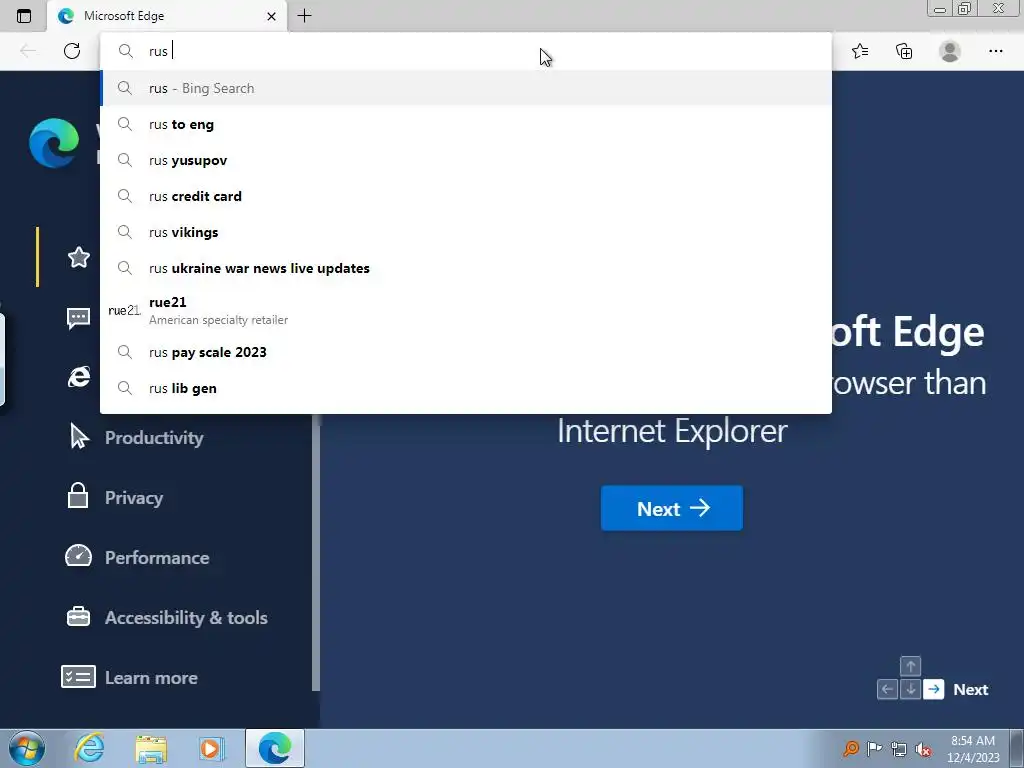Select the 'rus vikings' suggestion
1024x768 pixels.
point(466,232)
